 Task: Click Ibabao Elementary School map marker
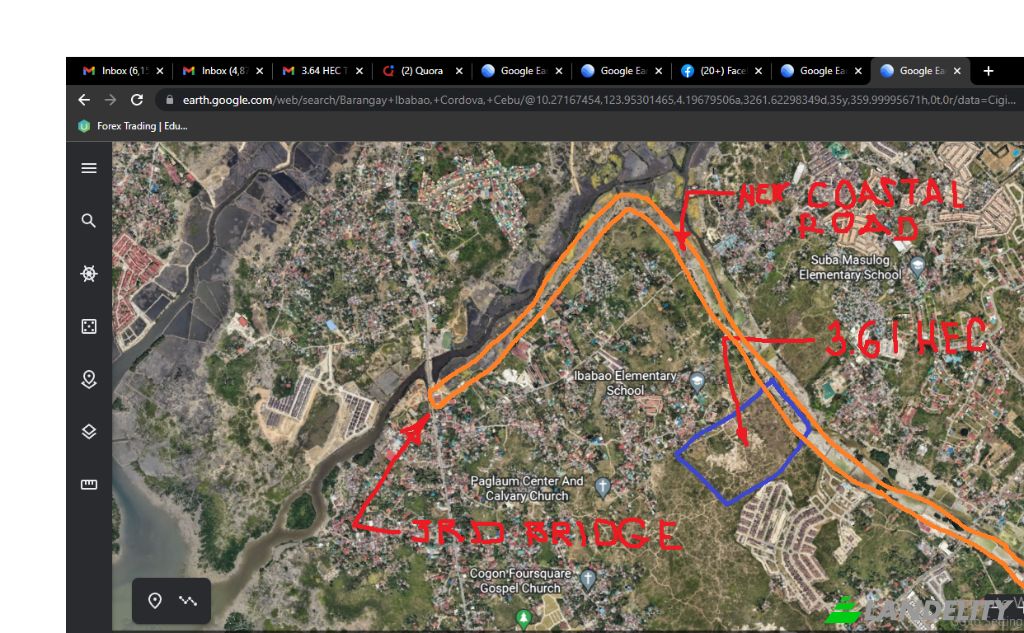[698, 380]
